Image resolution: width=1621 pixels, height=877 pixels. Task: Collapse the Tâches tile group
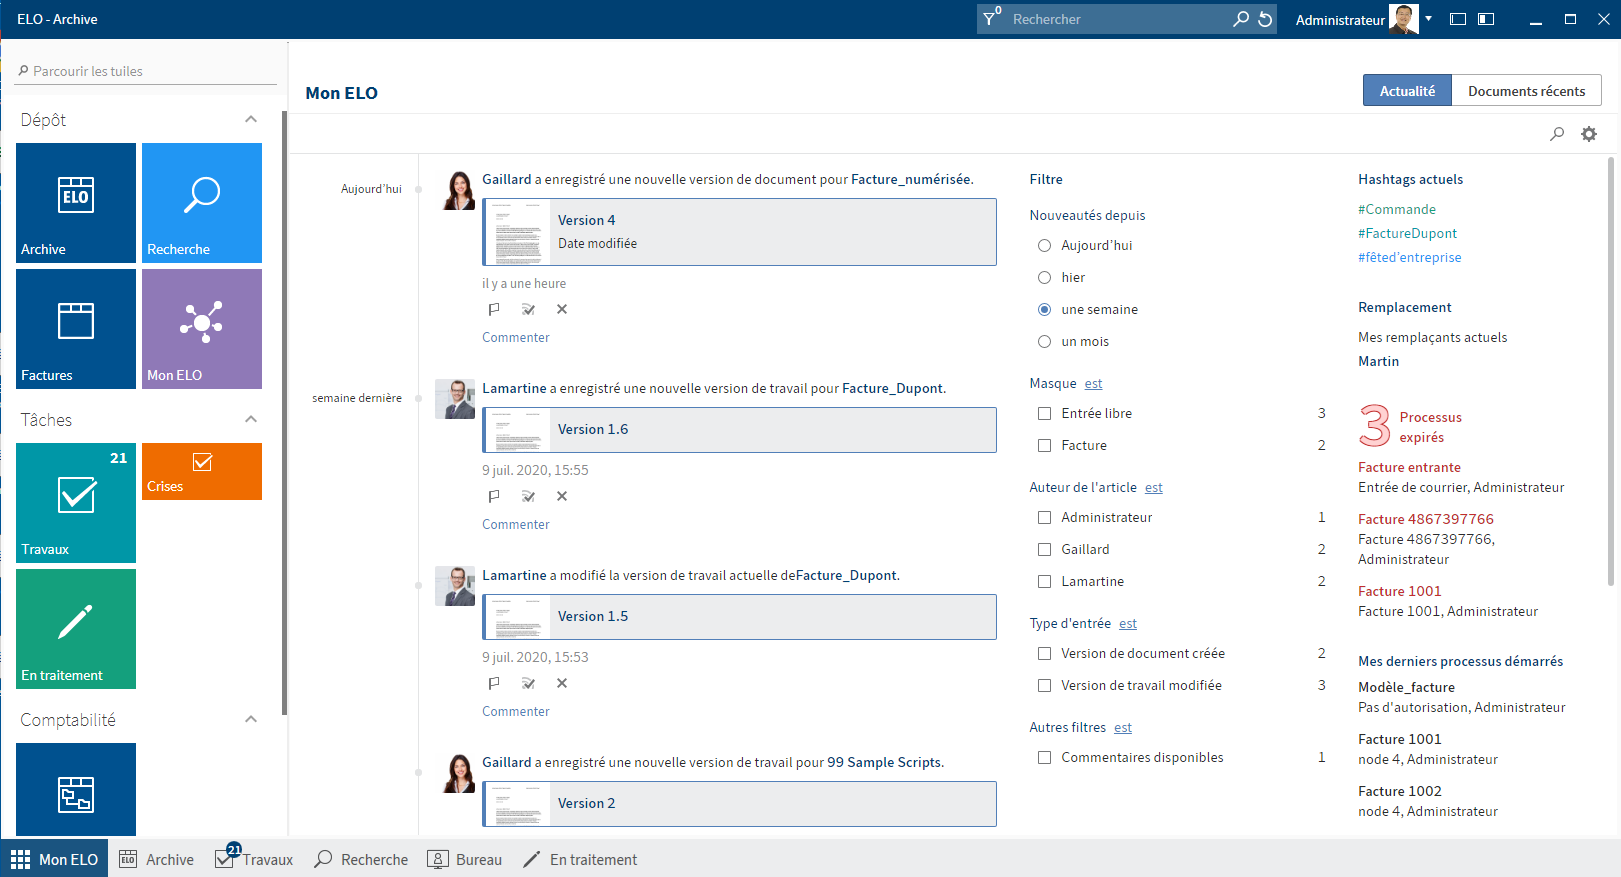coord(251,419)
